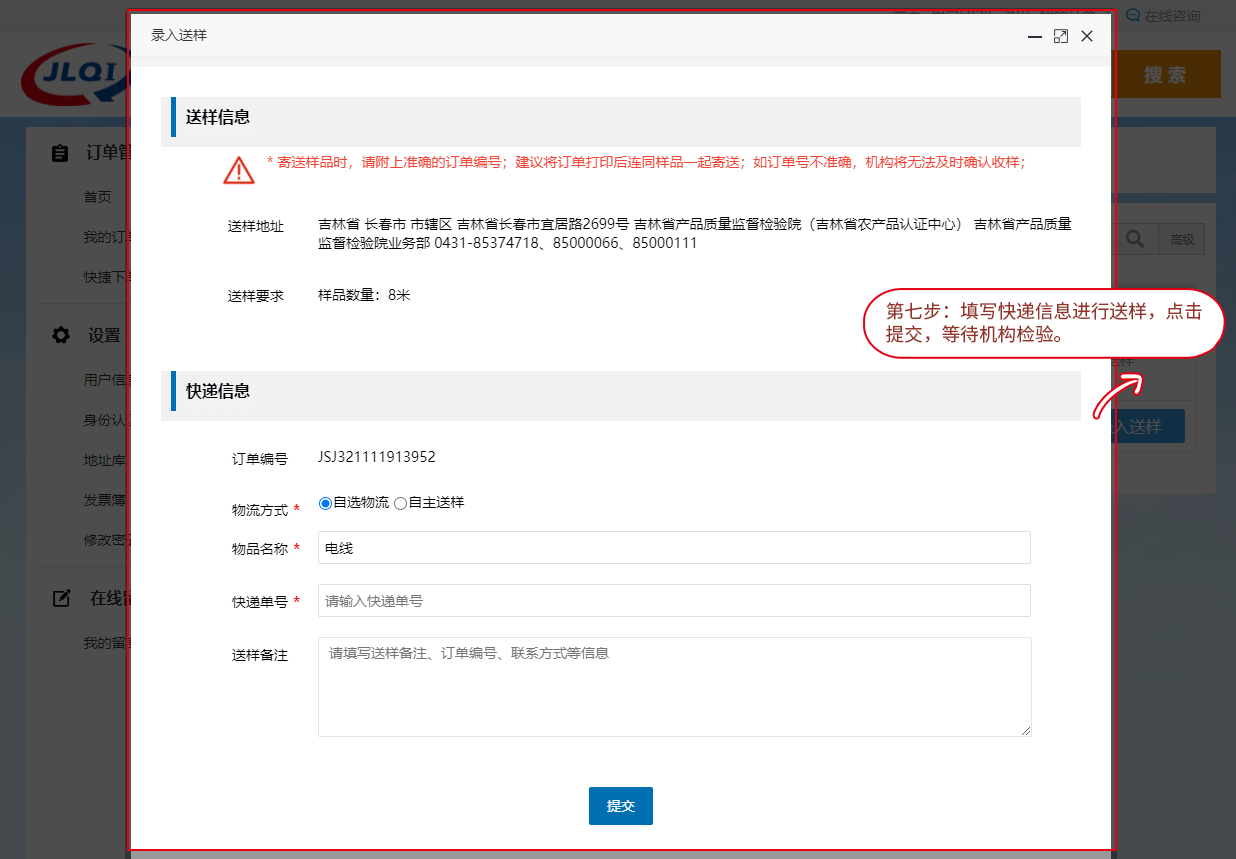The height and width of the screenshot is (859, 1236).
Task: Close the 录入送样 dialog
Action: [x=1087, y=36]
